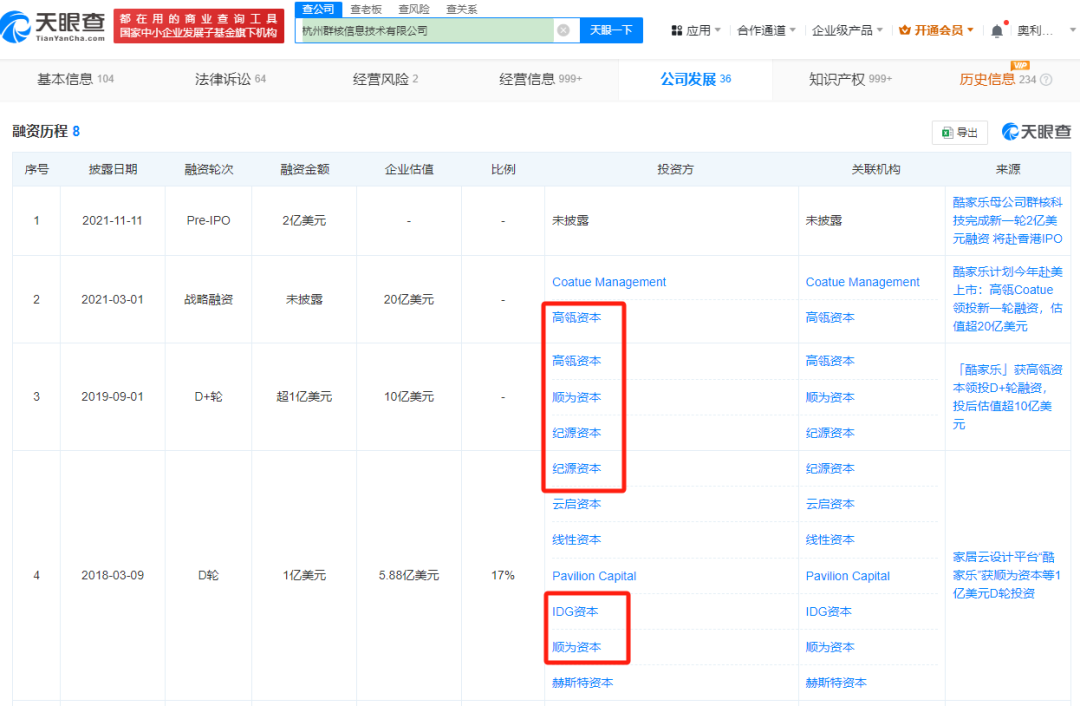Switch to the 查老板 search tab
Viewport: 1080px width, 706px height.
[x=365, y=9]
